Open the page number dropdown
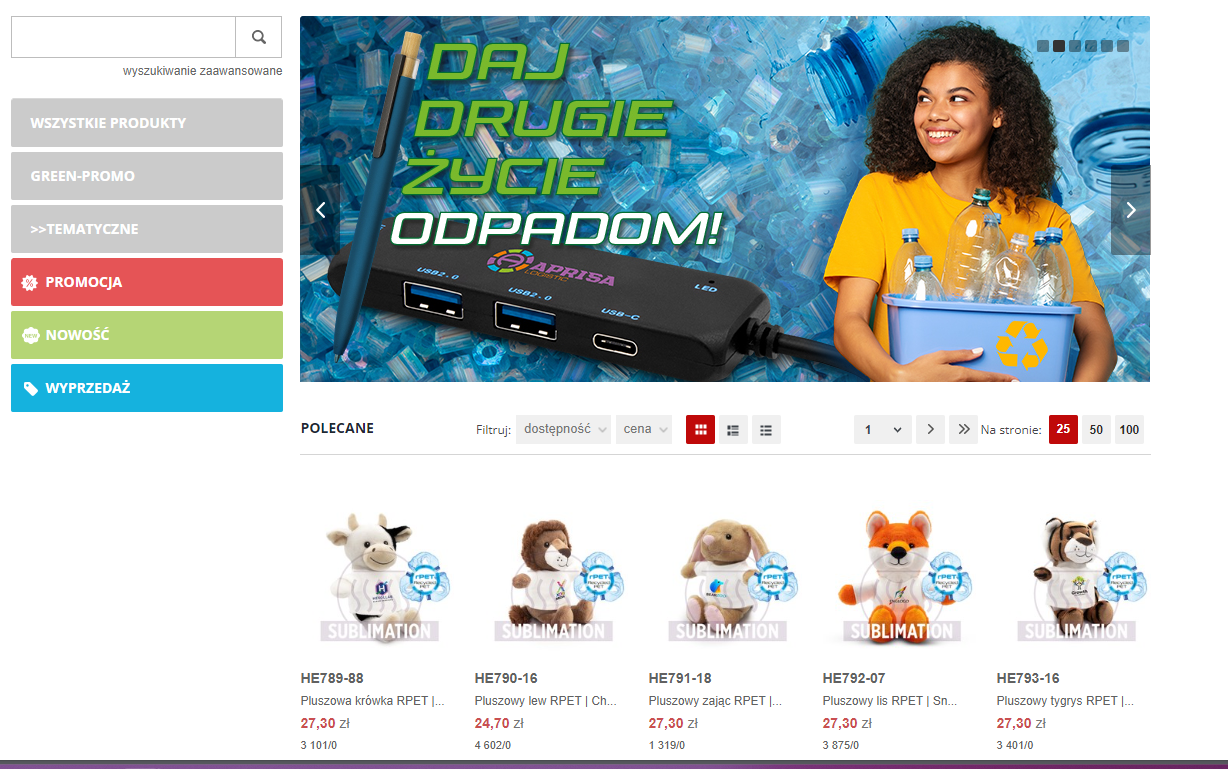Screen dimensions: 1228x769 click(x=883, y=430)
